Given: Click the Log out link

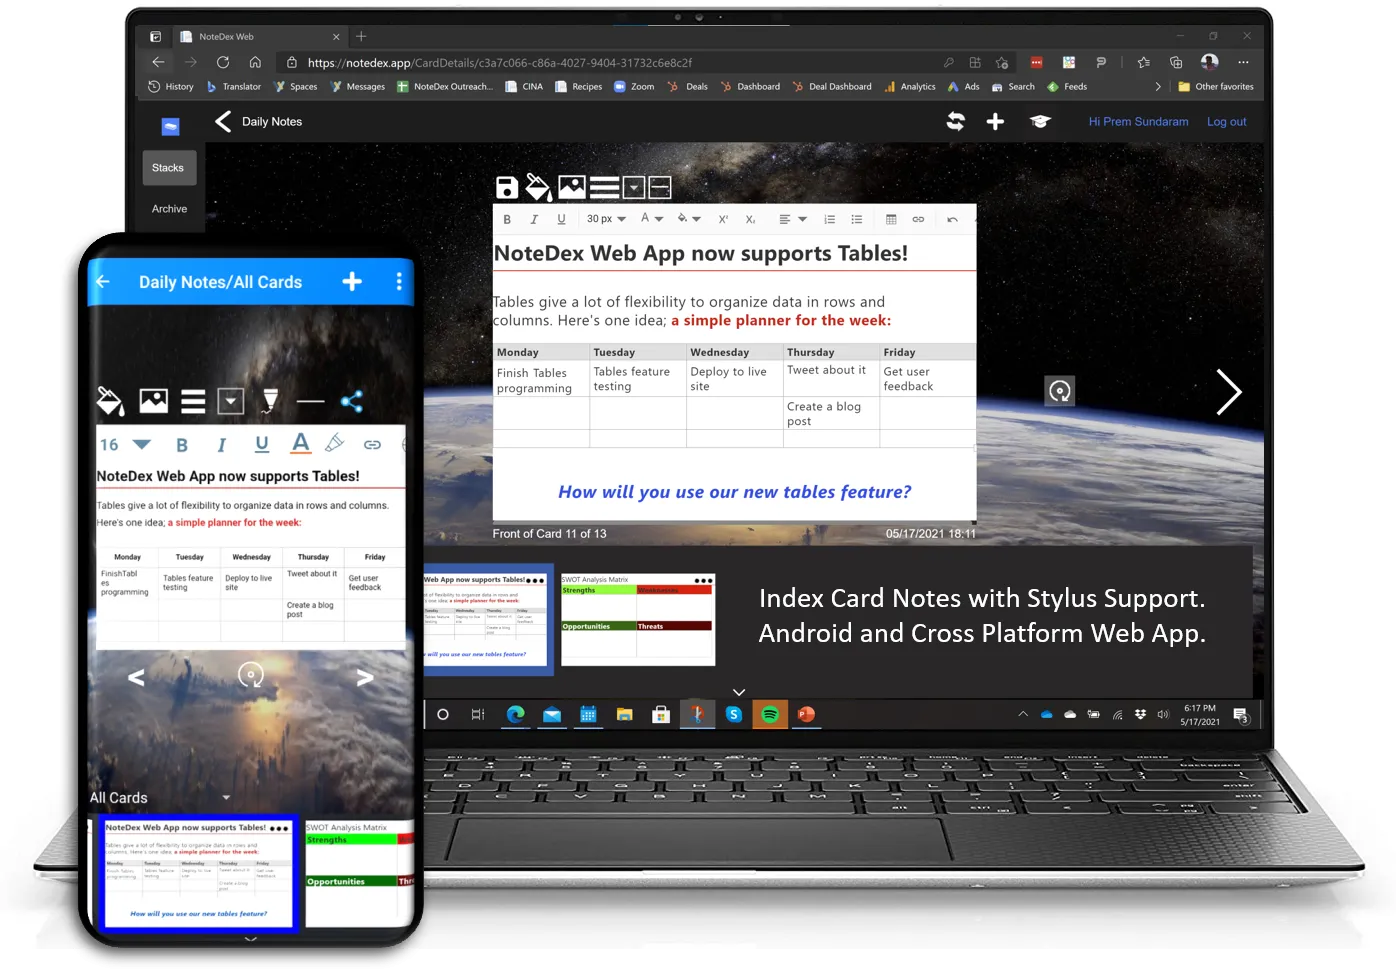Looking at the screenshot, I should coord(1226,121).
